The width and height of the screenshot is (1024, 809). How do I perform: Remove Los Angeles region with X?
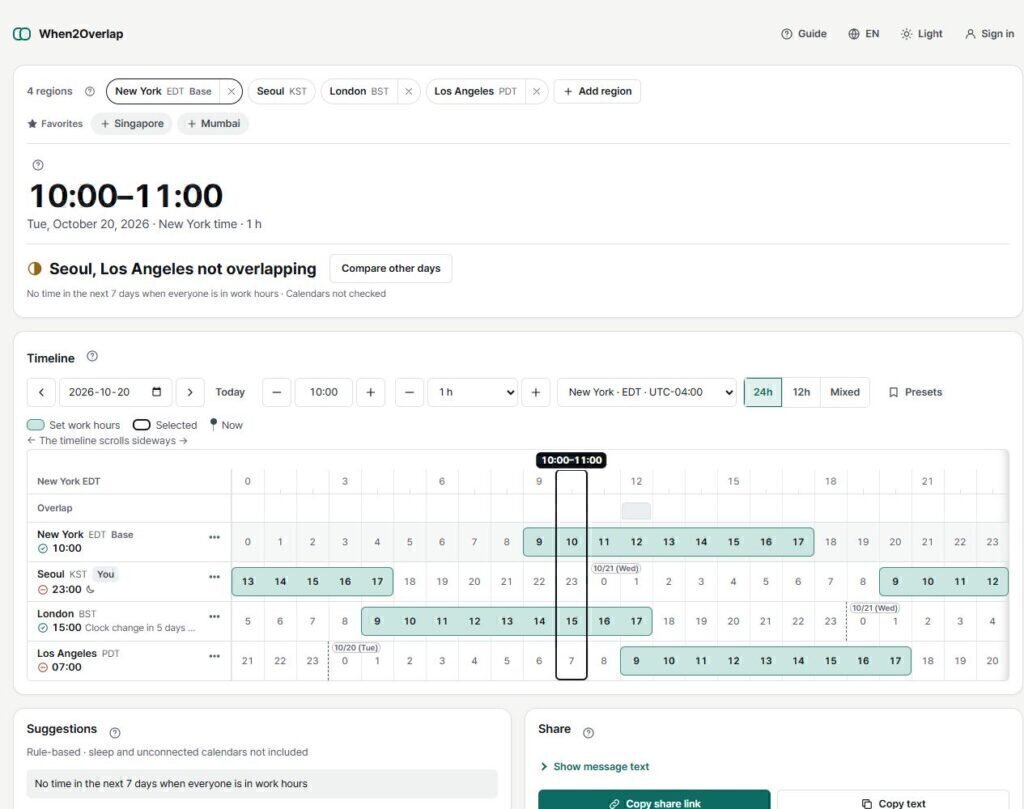(x=536, y=91)
